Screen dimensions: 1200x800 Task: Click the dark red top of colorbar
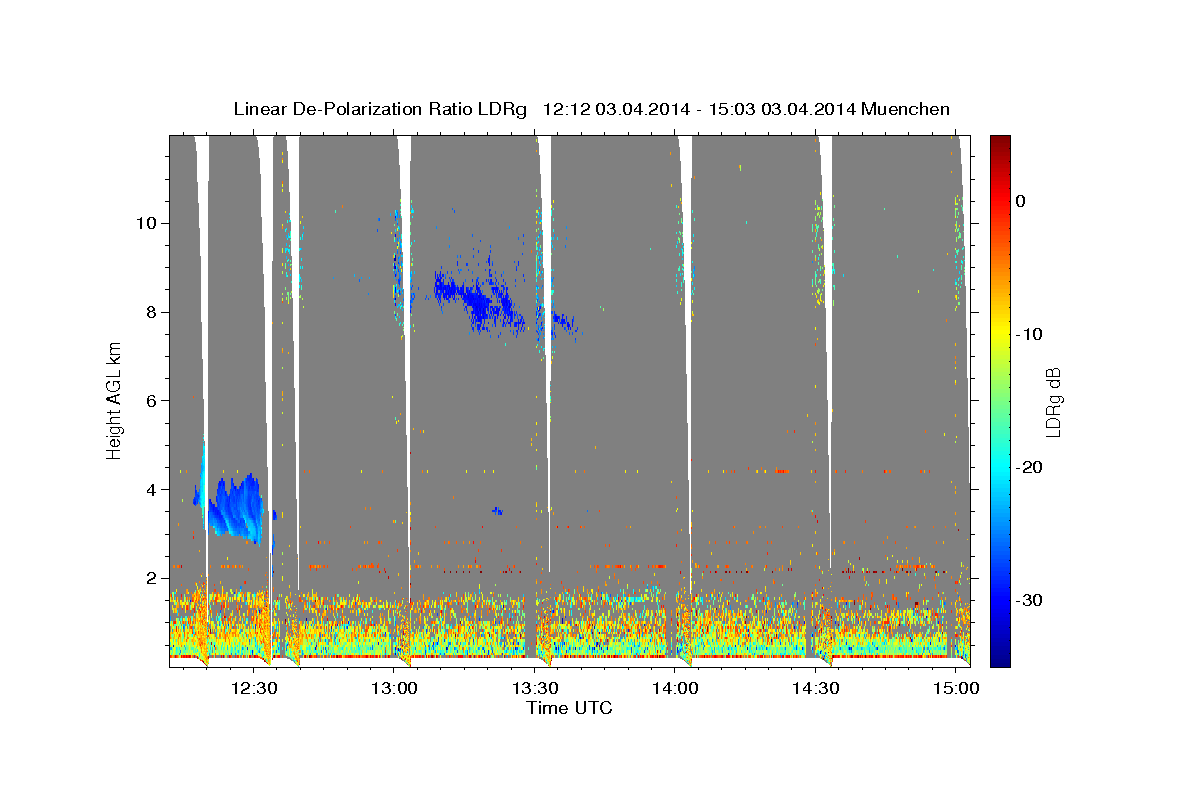(1000, 142)
